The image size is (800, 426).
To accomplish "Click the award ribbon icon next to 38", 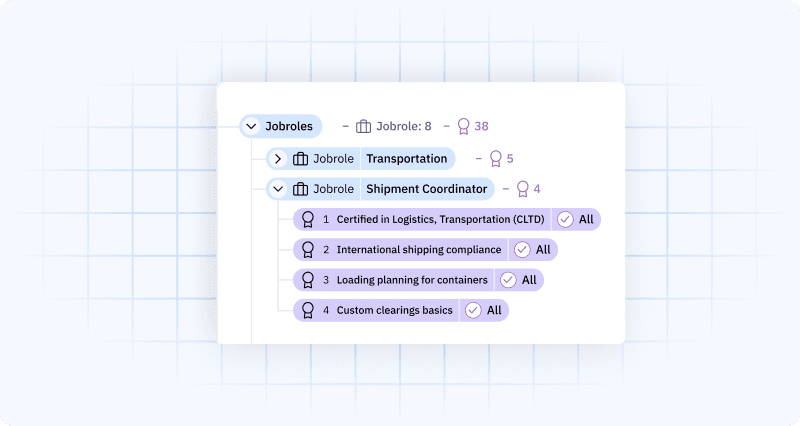I will click(463, 127).
